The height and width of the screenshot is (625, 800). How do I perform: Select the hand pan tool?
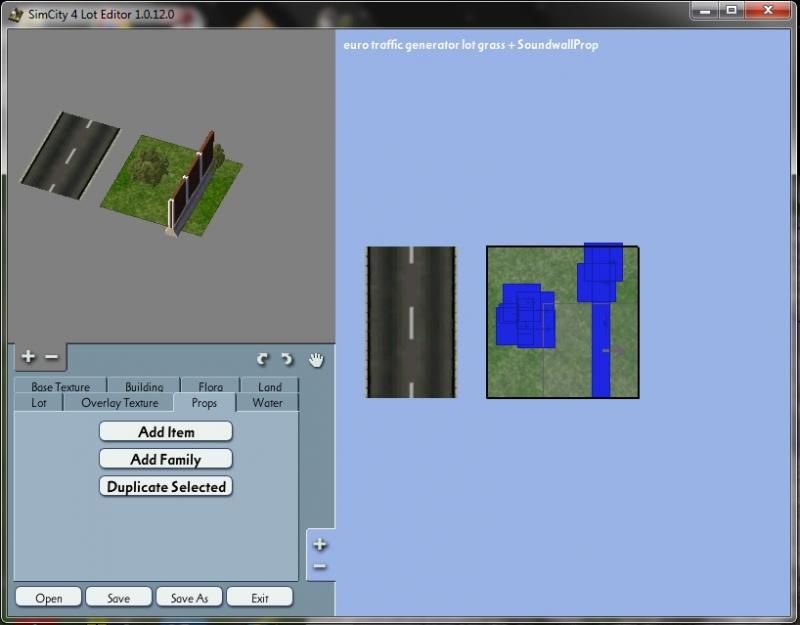coord(316,360)
